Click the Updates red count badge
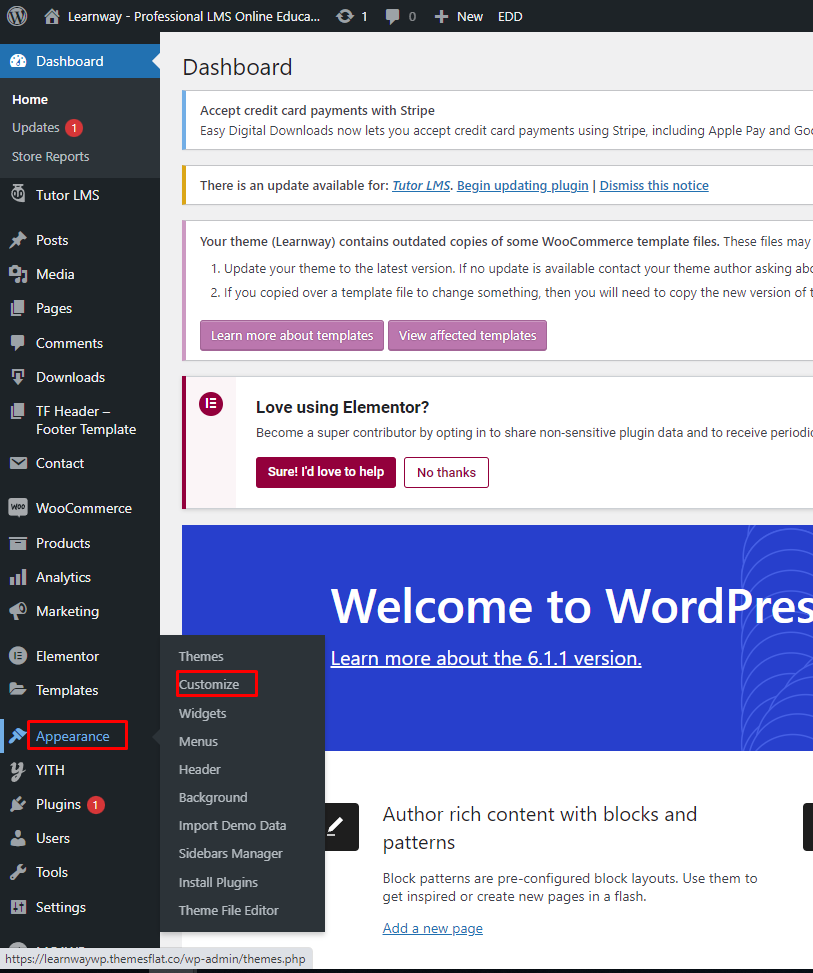The height and width of the screenshot is (973, 813). click(74, 128)
